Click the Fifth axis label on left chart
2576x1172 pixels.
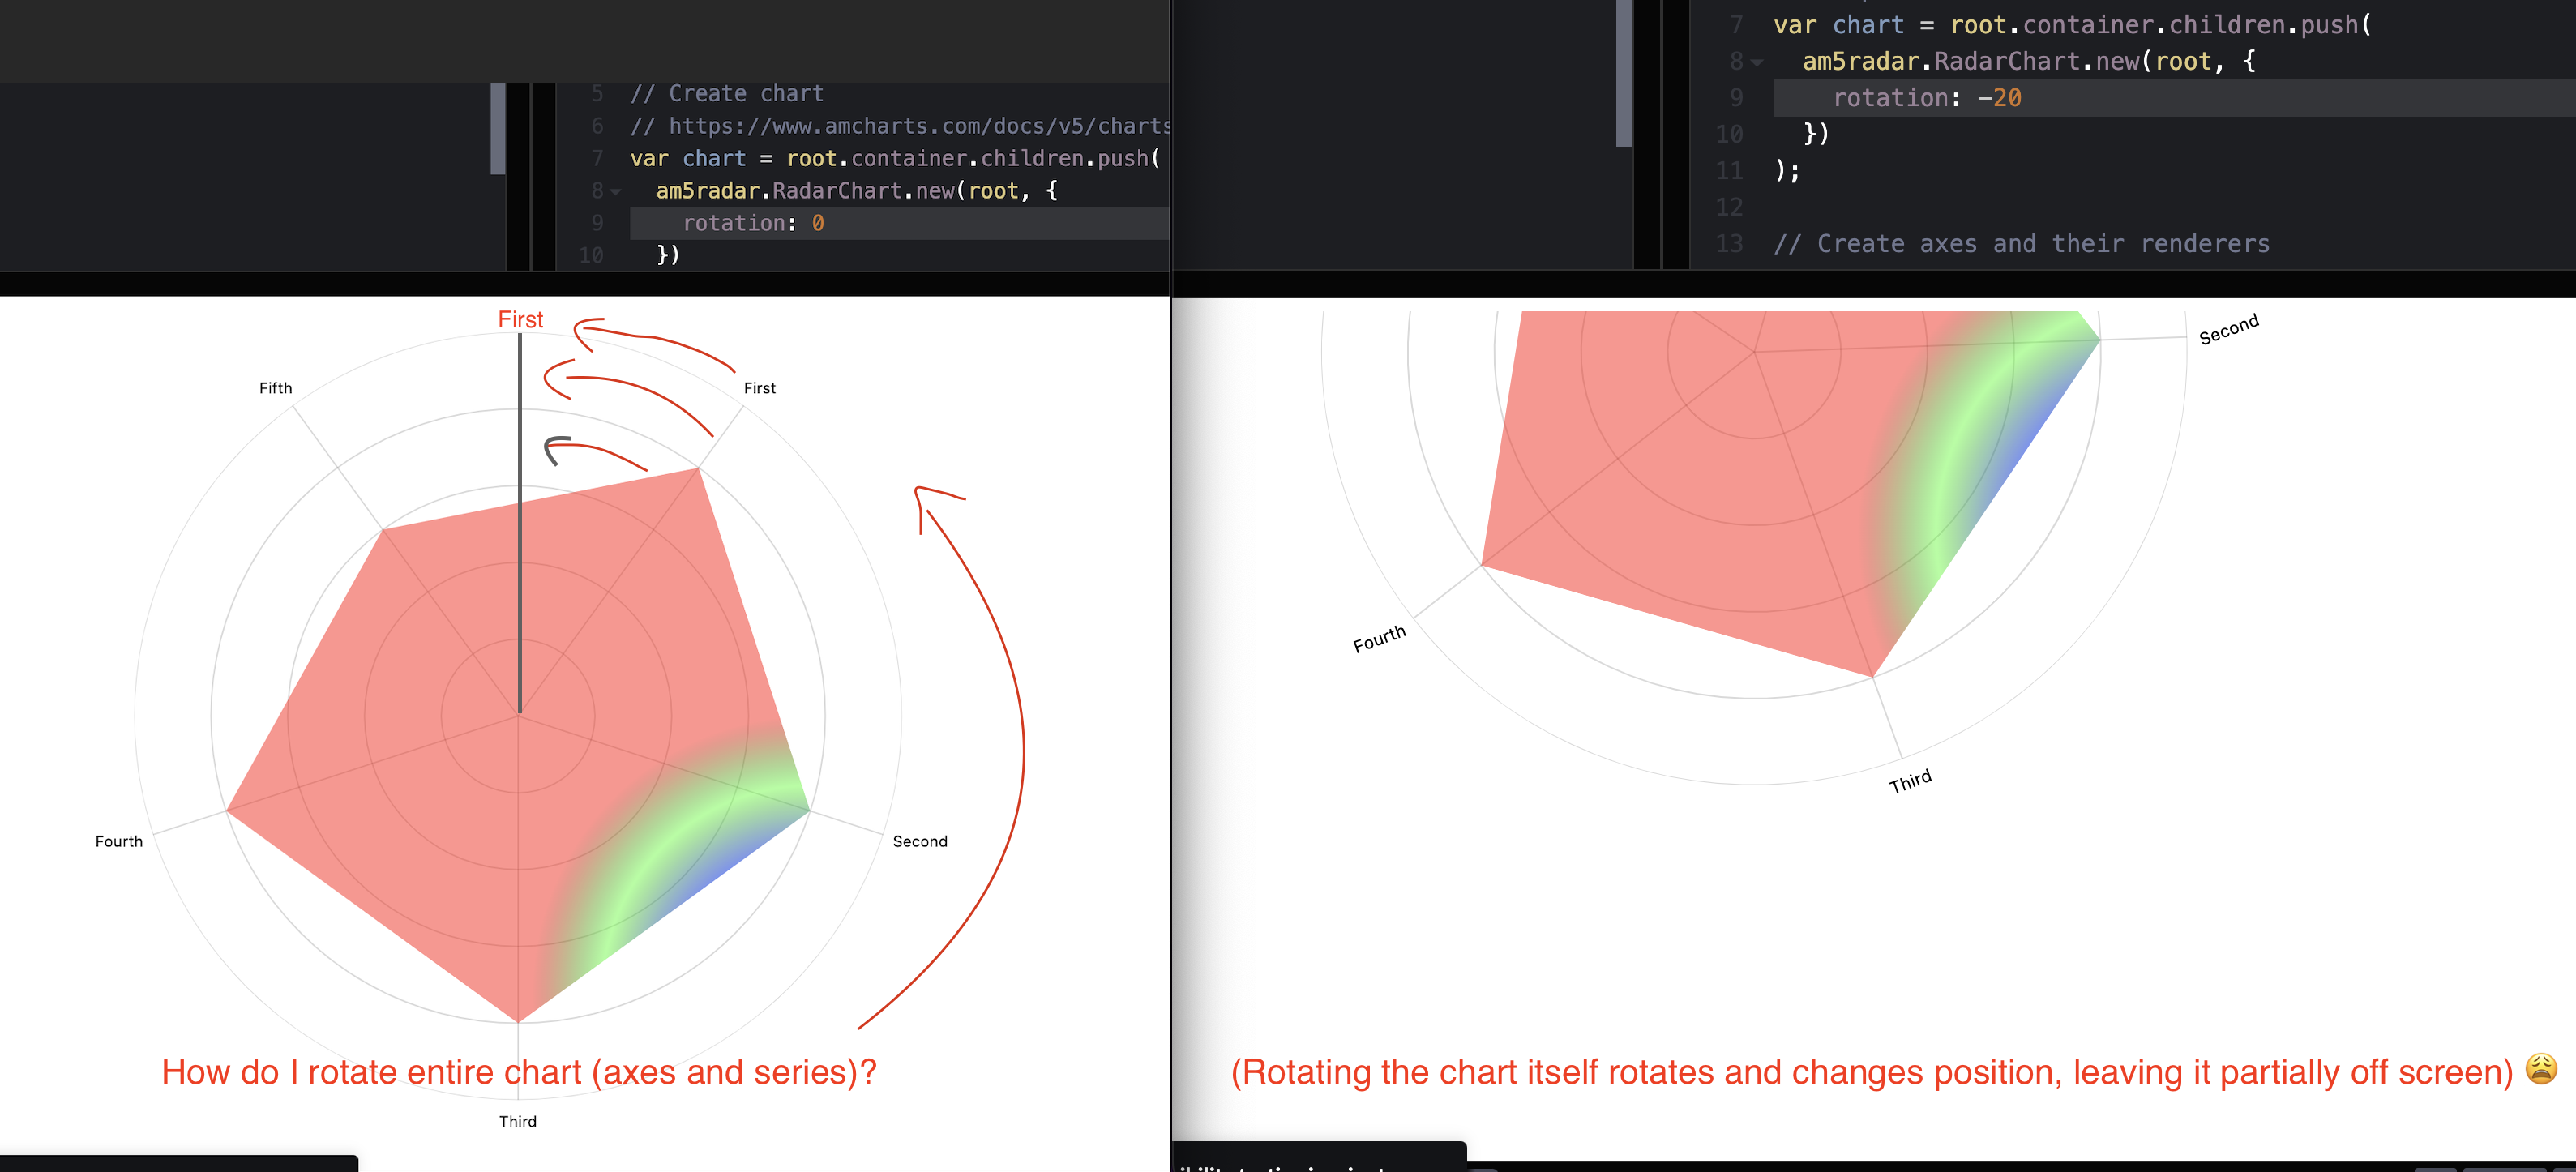click(x=276, y=388)
